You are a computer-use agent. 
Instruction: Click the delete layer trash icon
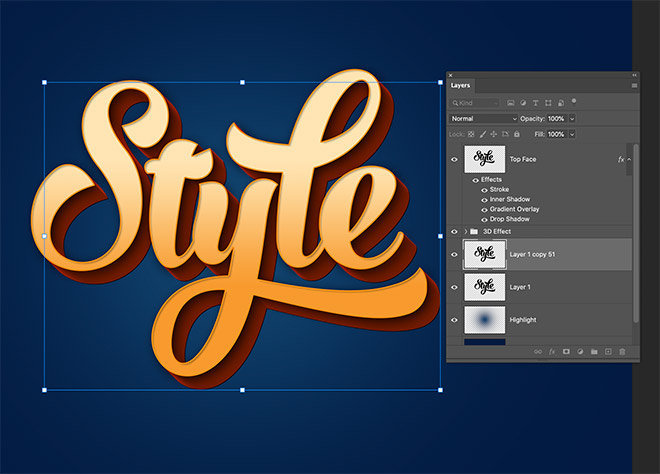point(621,351)
